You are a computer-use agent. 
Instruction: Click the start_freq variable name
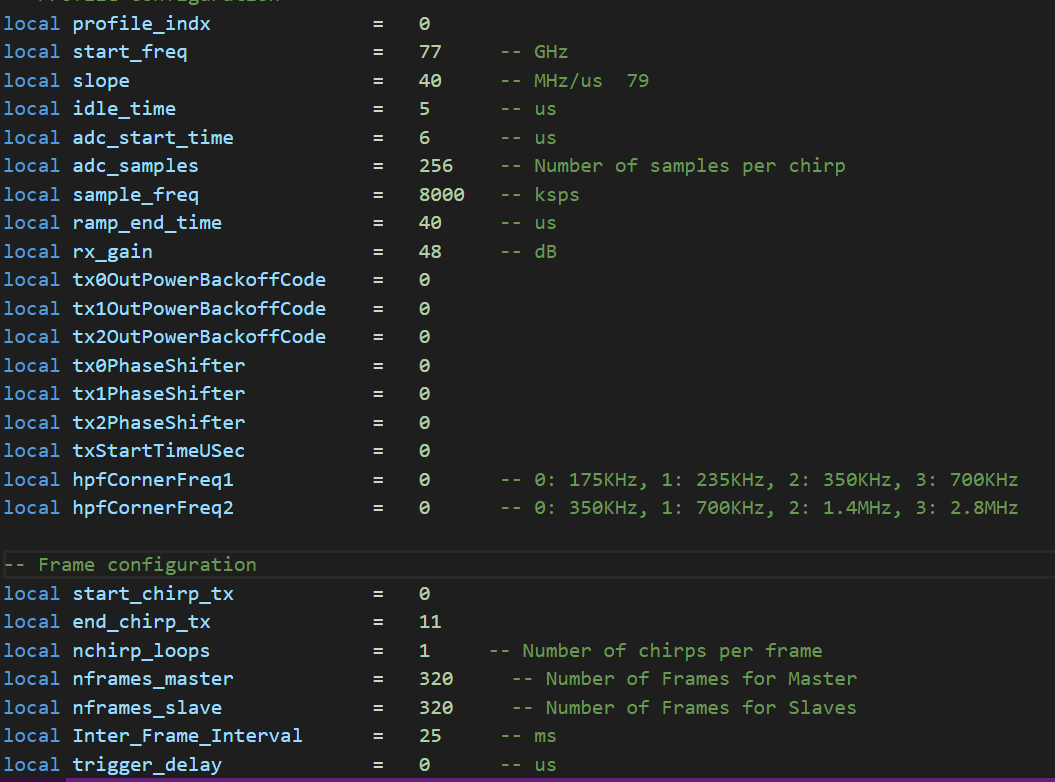tap(130, 51)
